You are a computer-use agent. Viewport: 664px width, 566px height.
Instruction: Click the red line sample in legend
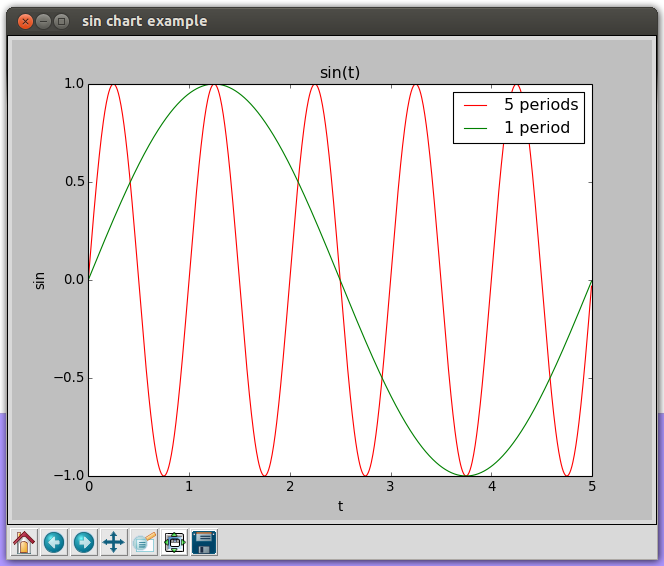click(x=476, y=105)
